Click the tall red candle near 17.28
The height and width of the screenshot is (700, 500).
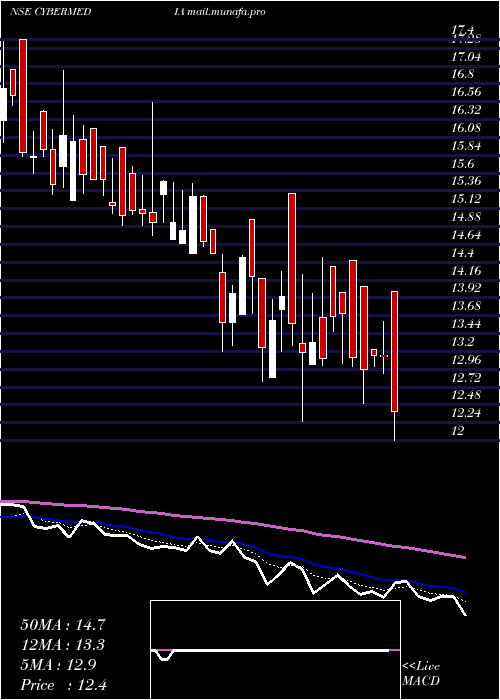[x=23, y=96]
